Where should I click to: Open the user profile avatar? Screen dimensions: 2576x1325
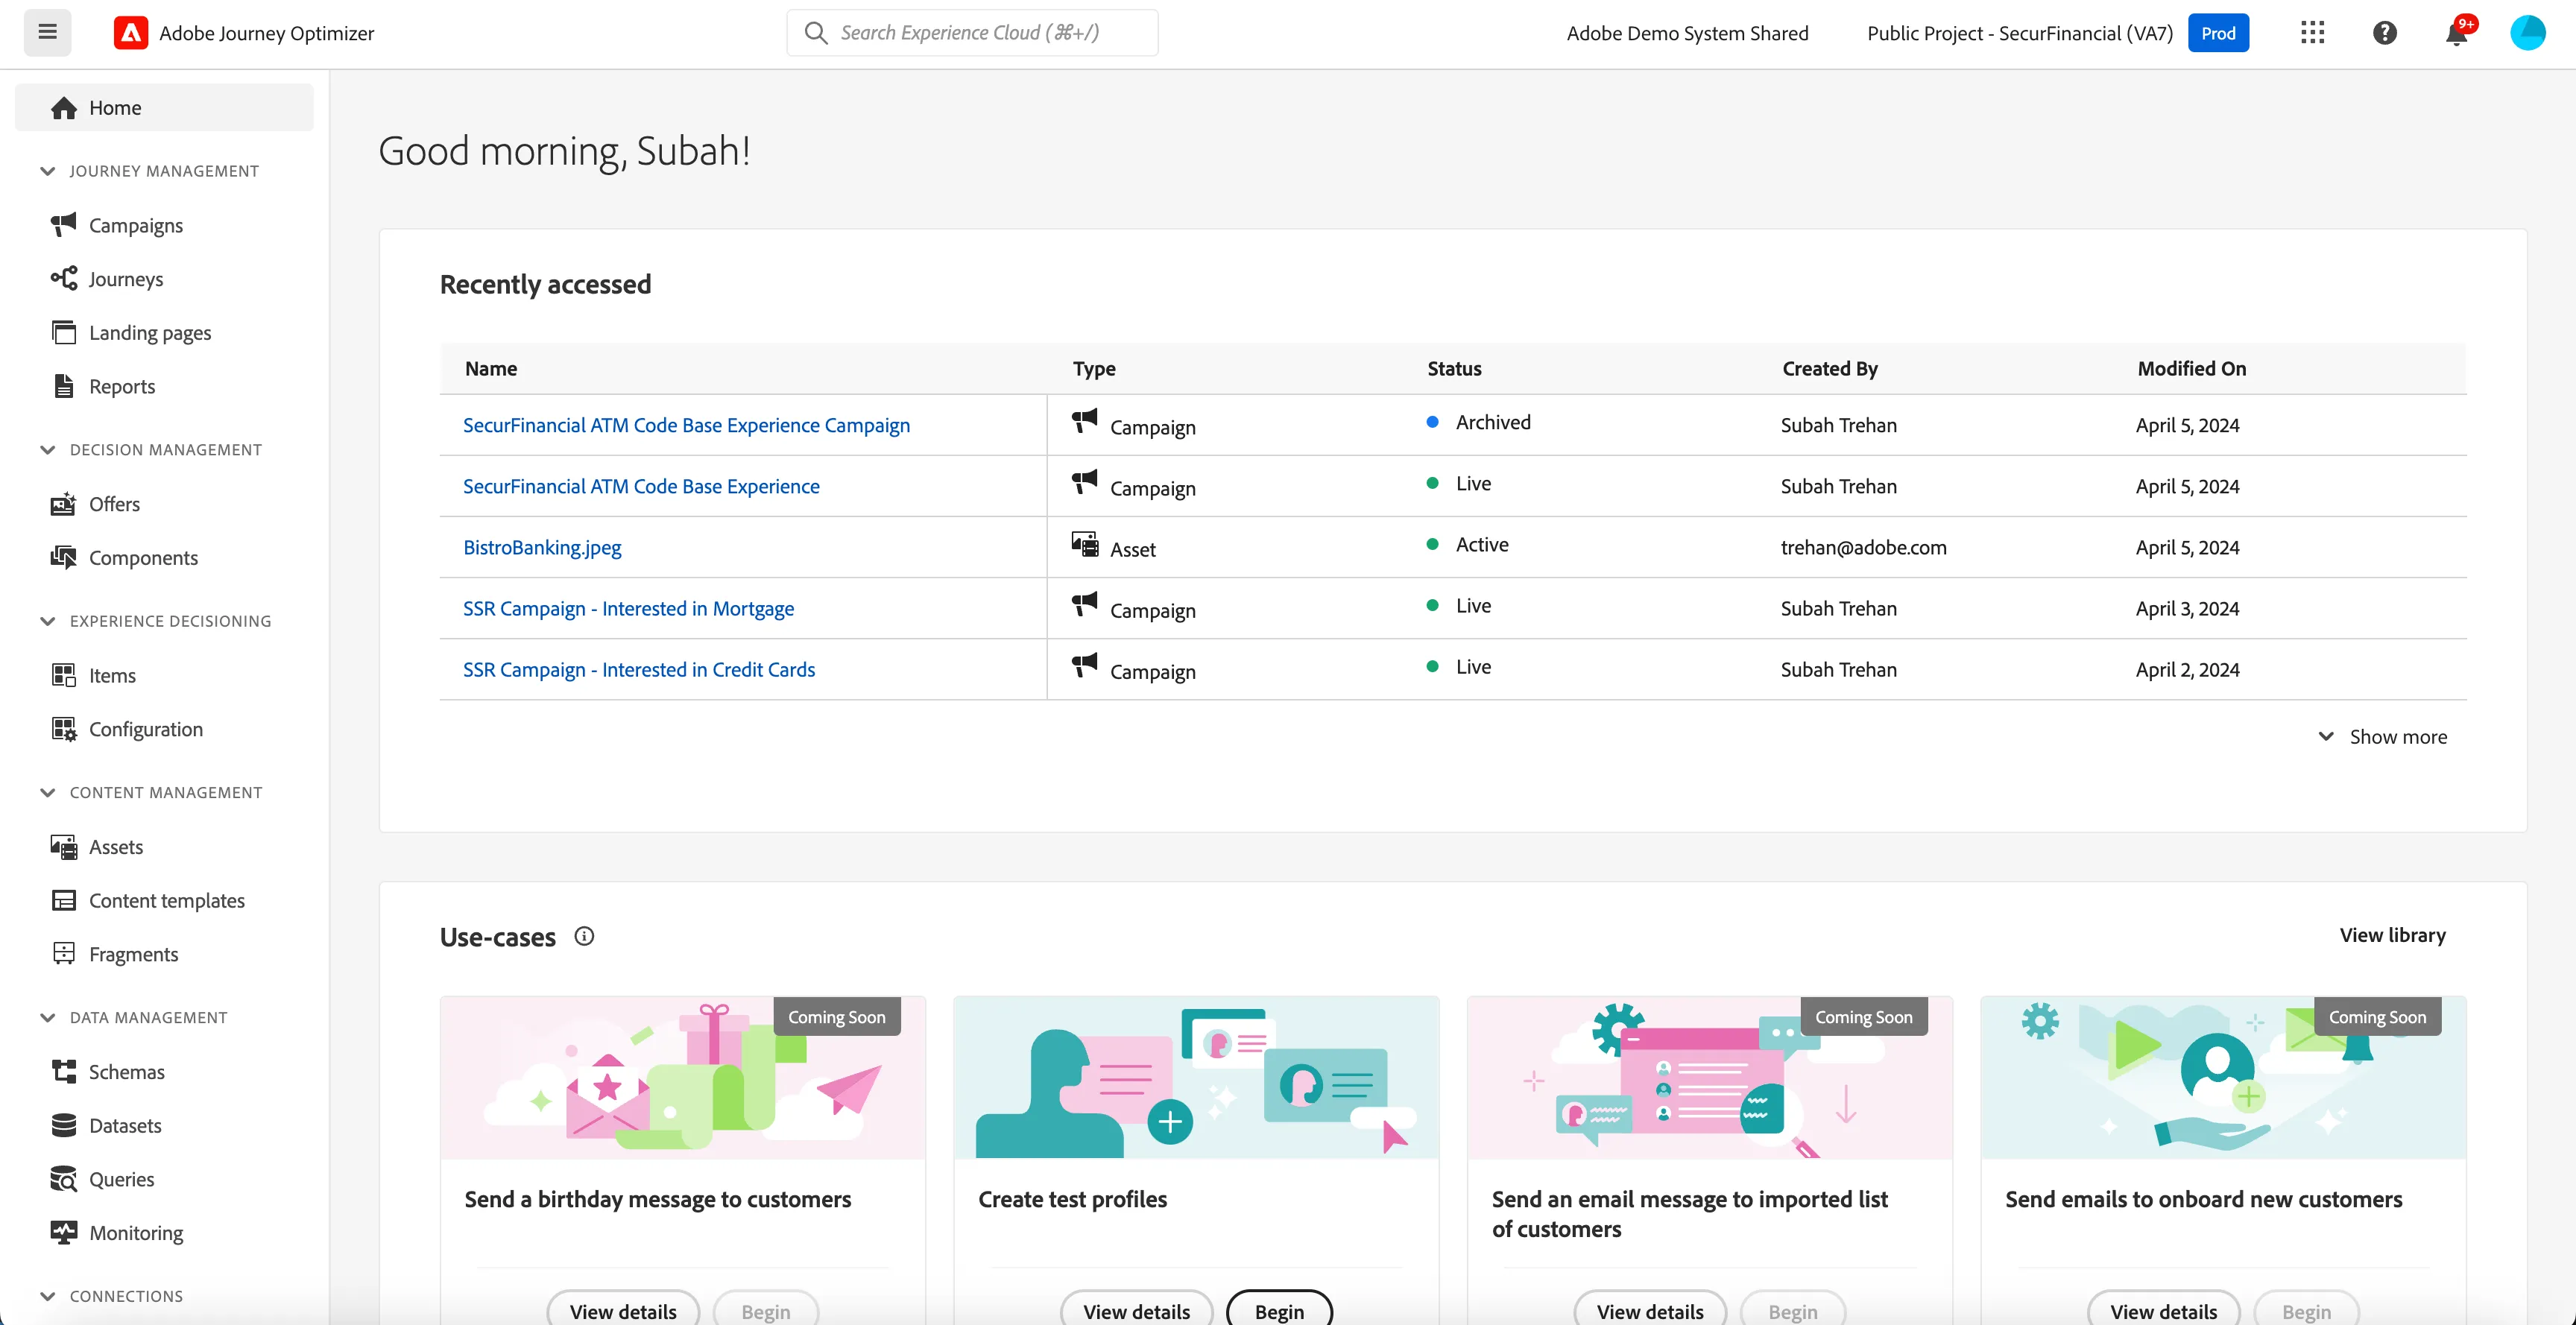coord(2527,33)
